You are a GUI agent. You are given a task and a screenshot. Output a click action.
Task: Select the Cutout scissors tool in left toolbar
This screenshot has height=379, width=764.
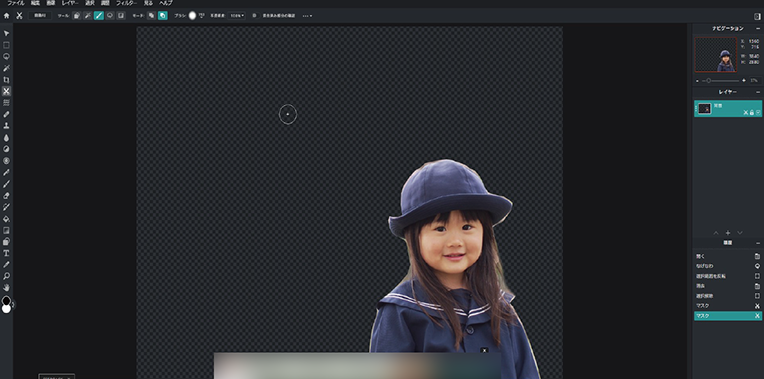(6, 91)
